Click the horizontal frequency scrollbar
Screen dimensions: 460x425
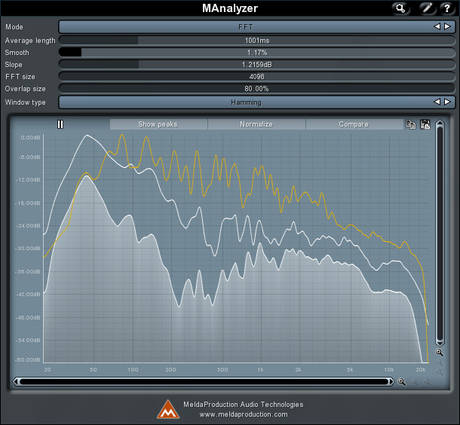[x=203, y=381]
